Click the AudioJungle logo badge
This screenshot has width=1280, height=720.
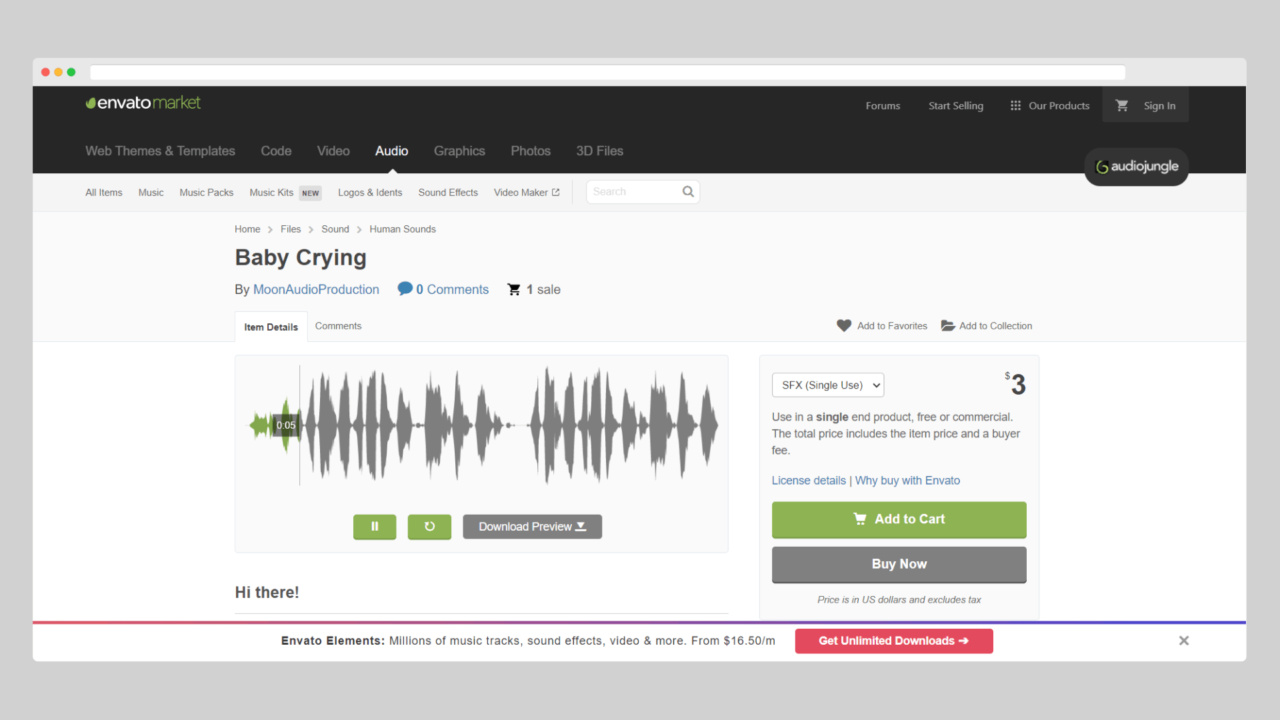tap(1136, 167)
